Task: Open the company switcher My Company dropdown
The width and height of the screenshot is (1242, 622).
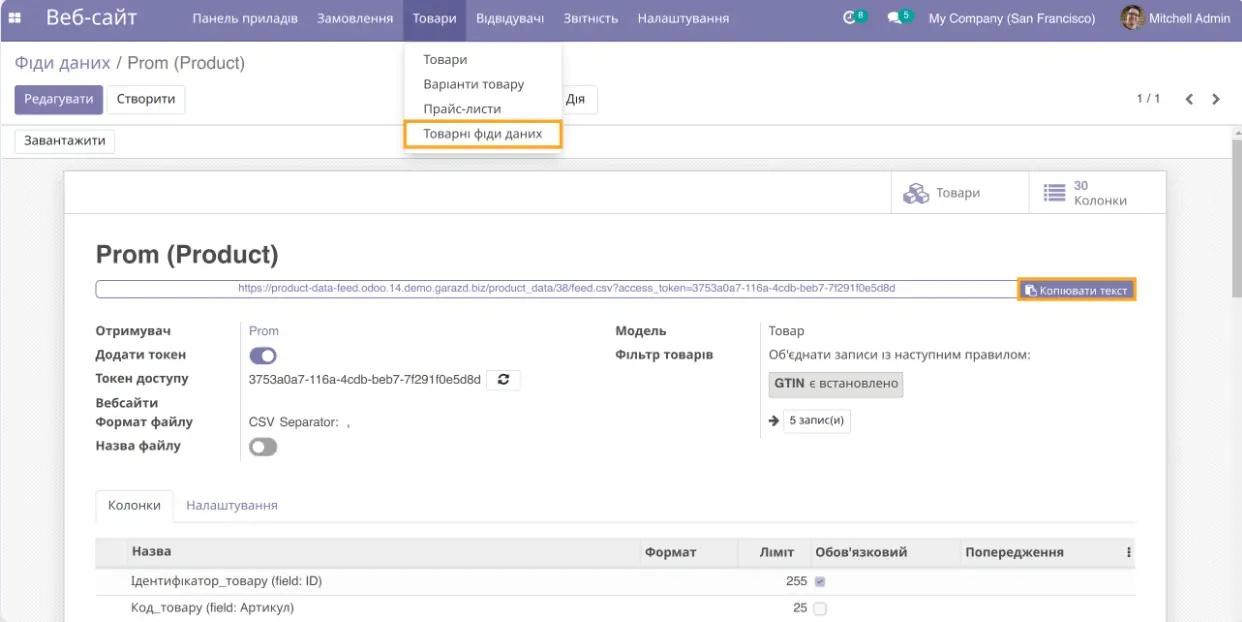Action: (x=1011, y=18)
